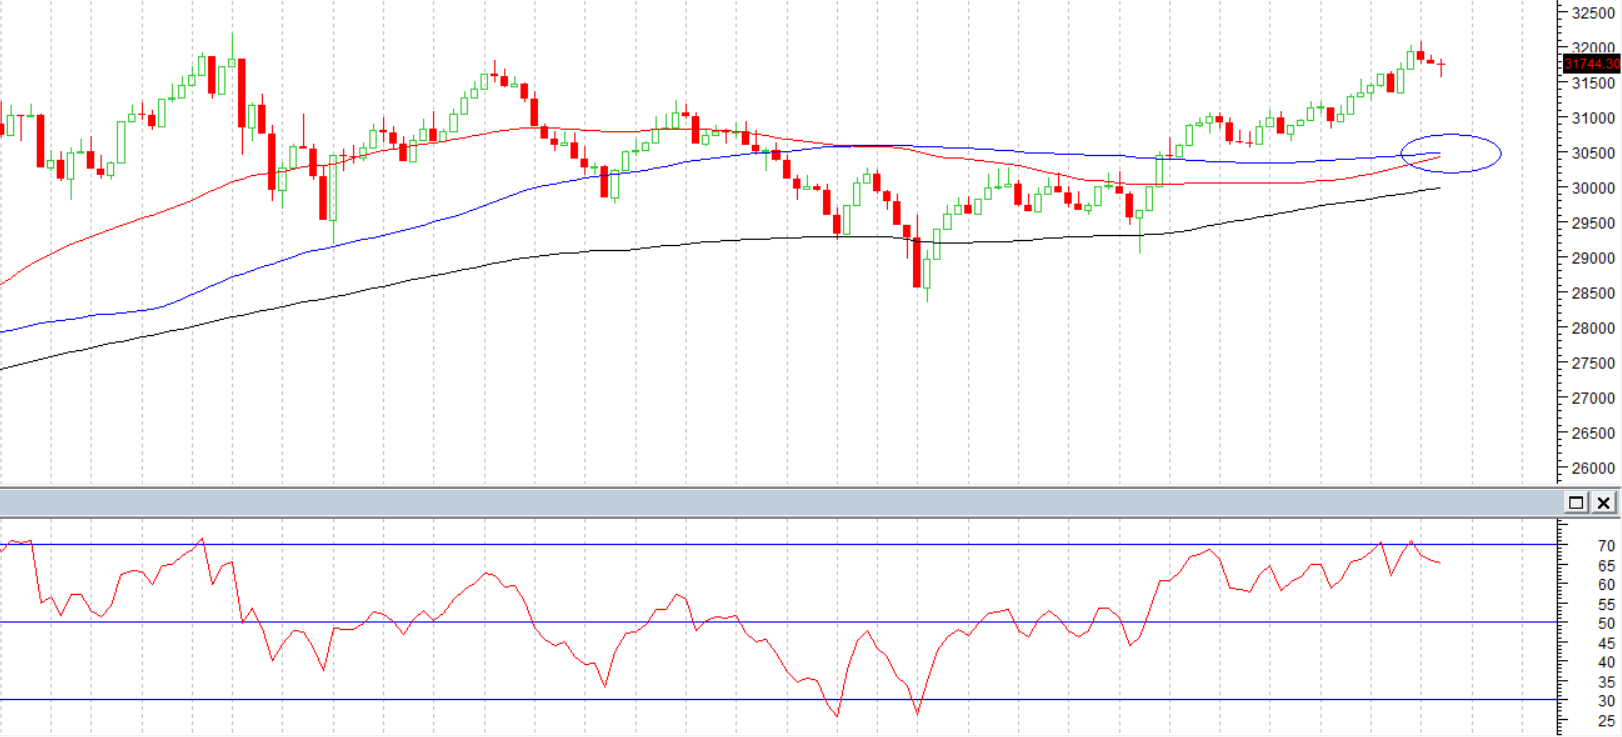Screen dimensions: 1622x737
Task: Click the 31500 price axis label
Action: [1593, 83]
